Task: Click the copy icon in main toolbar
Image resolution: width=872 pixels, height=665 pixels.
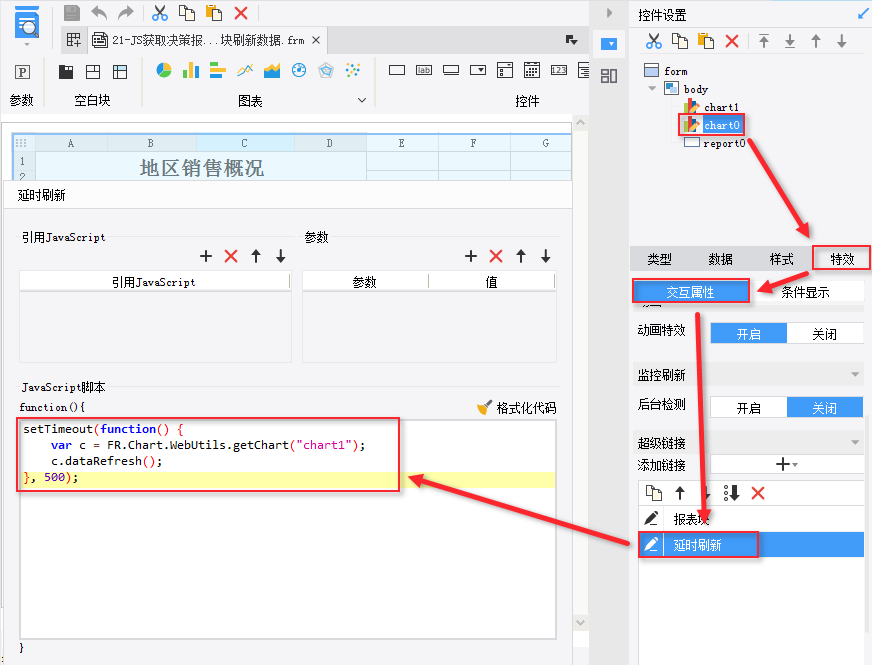Action: 187,13
